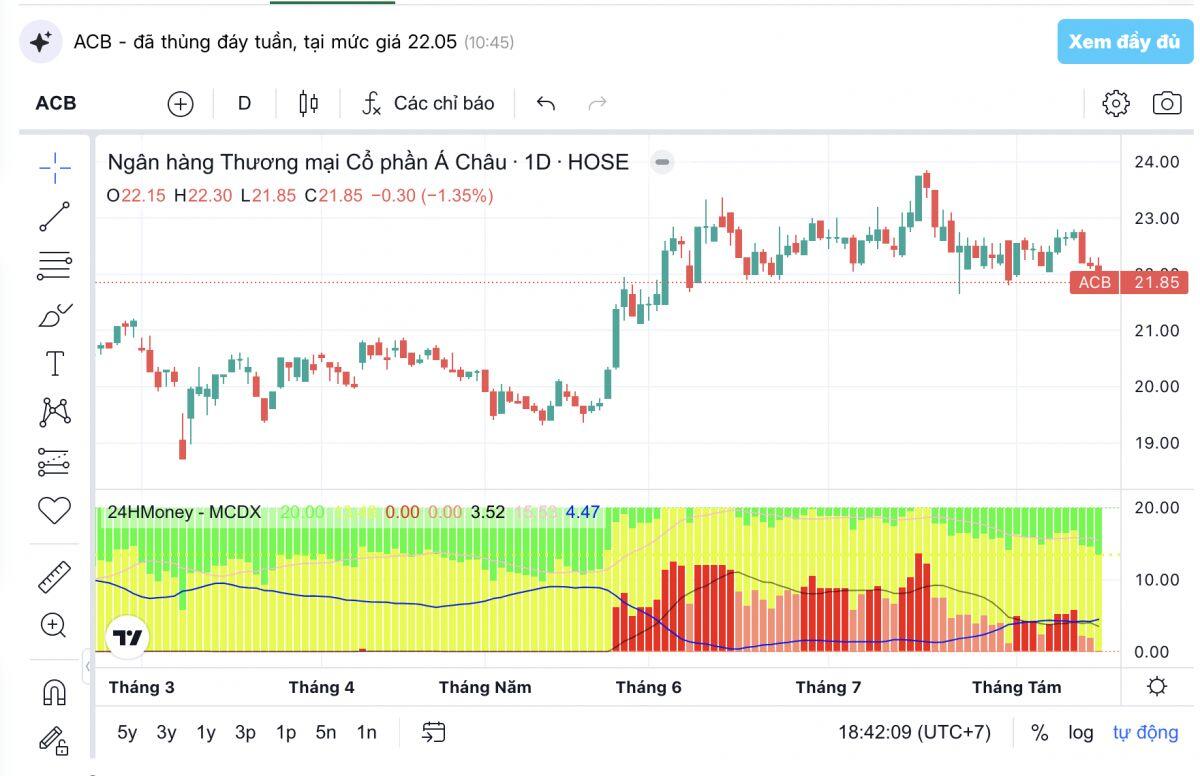Viewport: 1200px width, 776px height.
Task: Click the plus compare symbol icon
Action: pos(180,103)
